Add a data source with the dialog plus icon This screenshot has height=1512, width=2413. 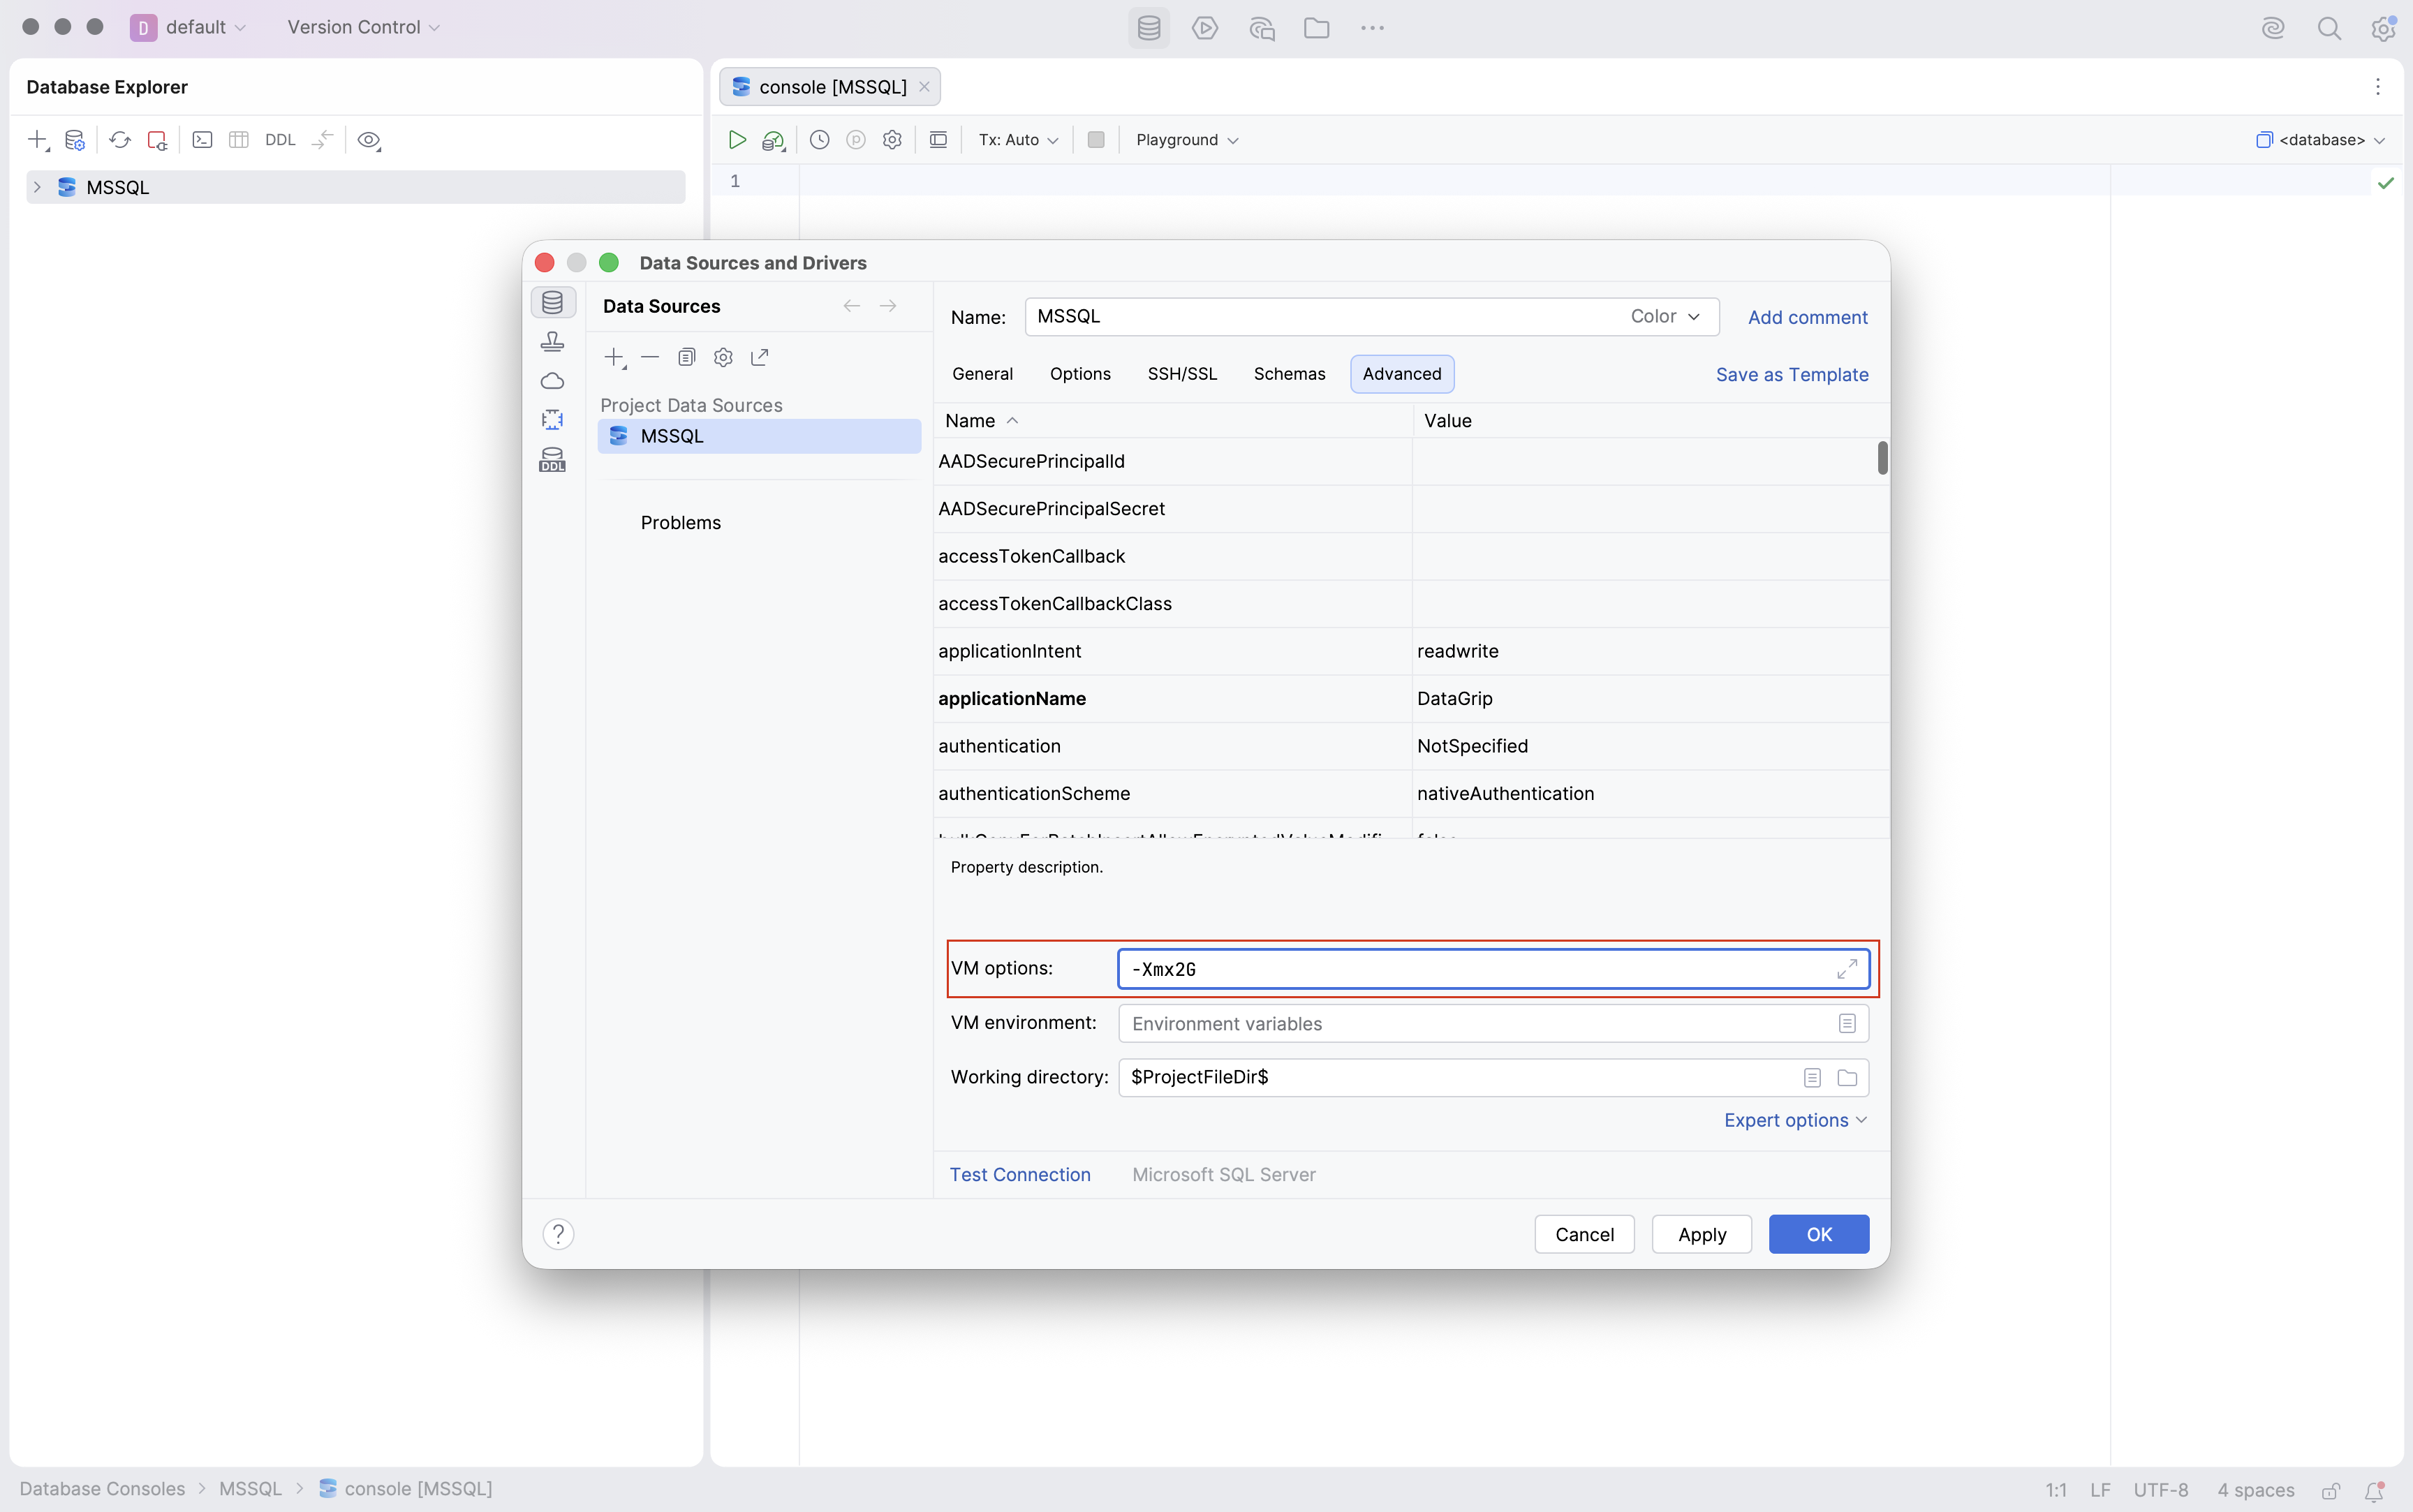616,358
